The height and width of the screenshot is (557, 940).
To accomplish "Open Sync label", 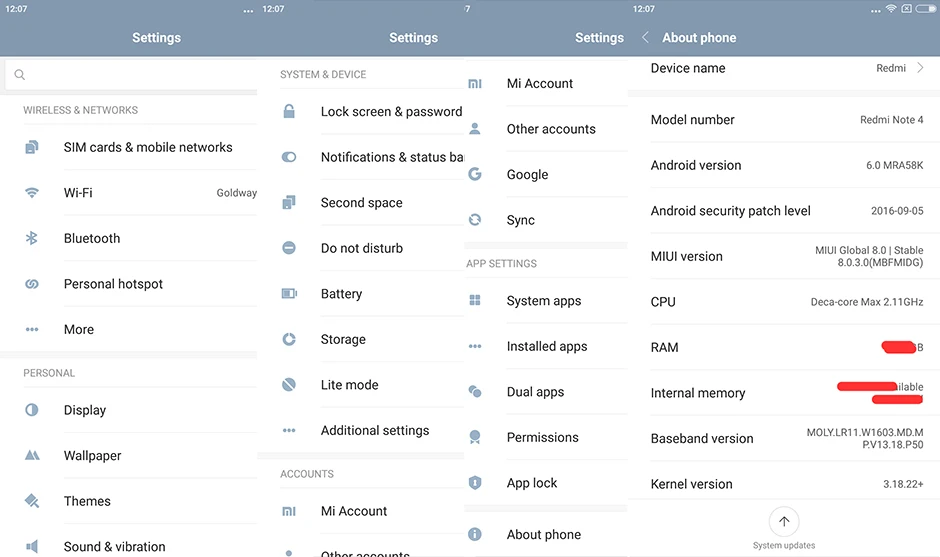I will coord(520,220).
